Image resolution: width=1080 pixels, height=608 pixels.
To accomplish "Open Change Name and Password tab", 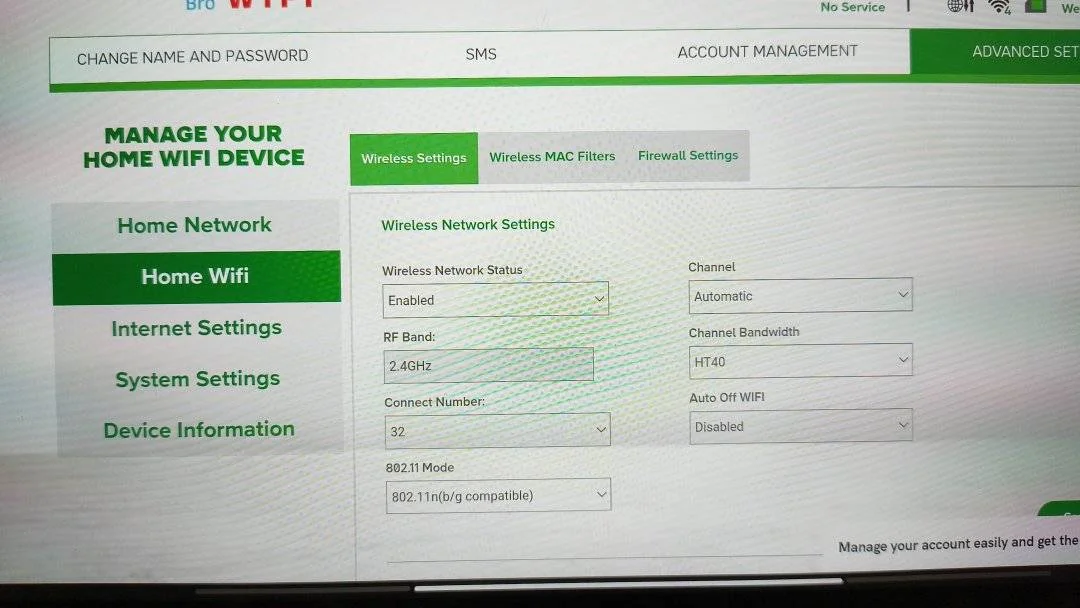I will 192,56.
